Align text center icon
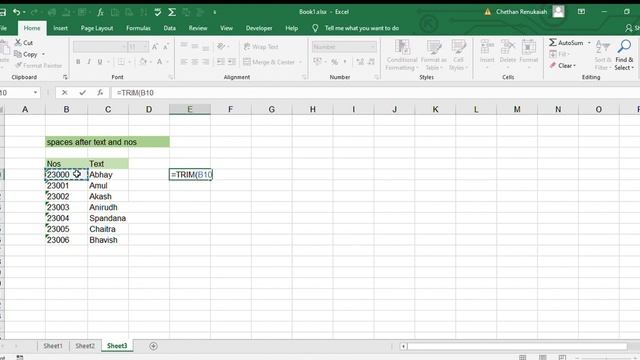 pos(195,62)
